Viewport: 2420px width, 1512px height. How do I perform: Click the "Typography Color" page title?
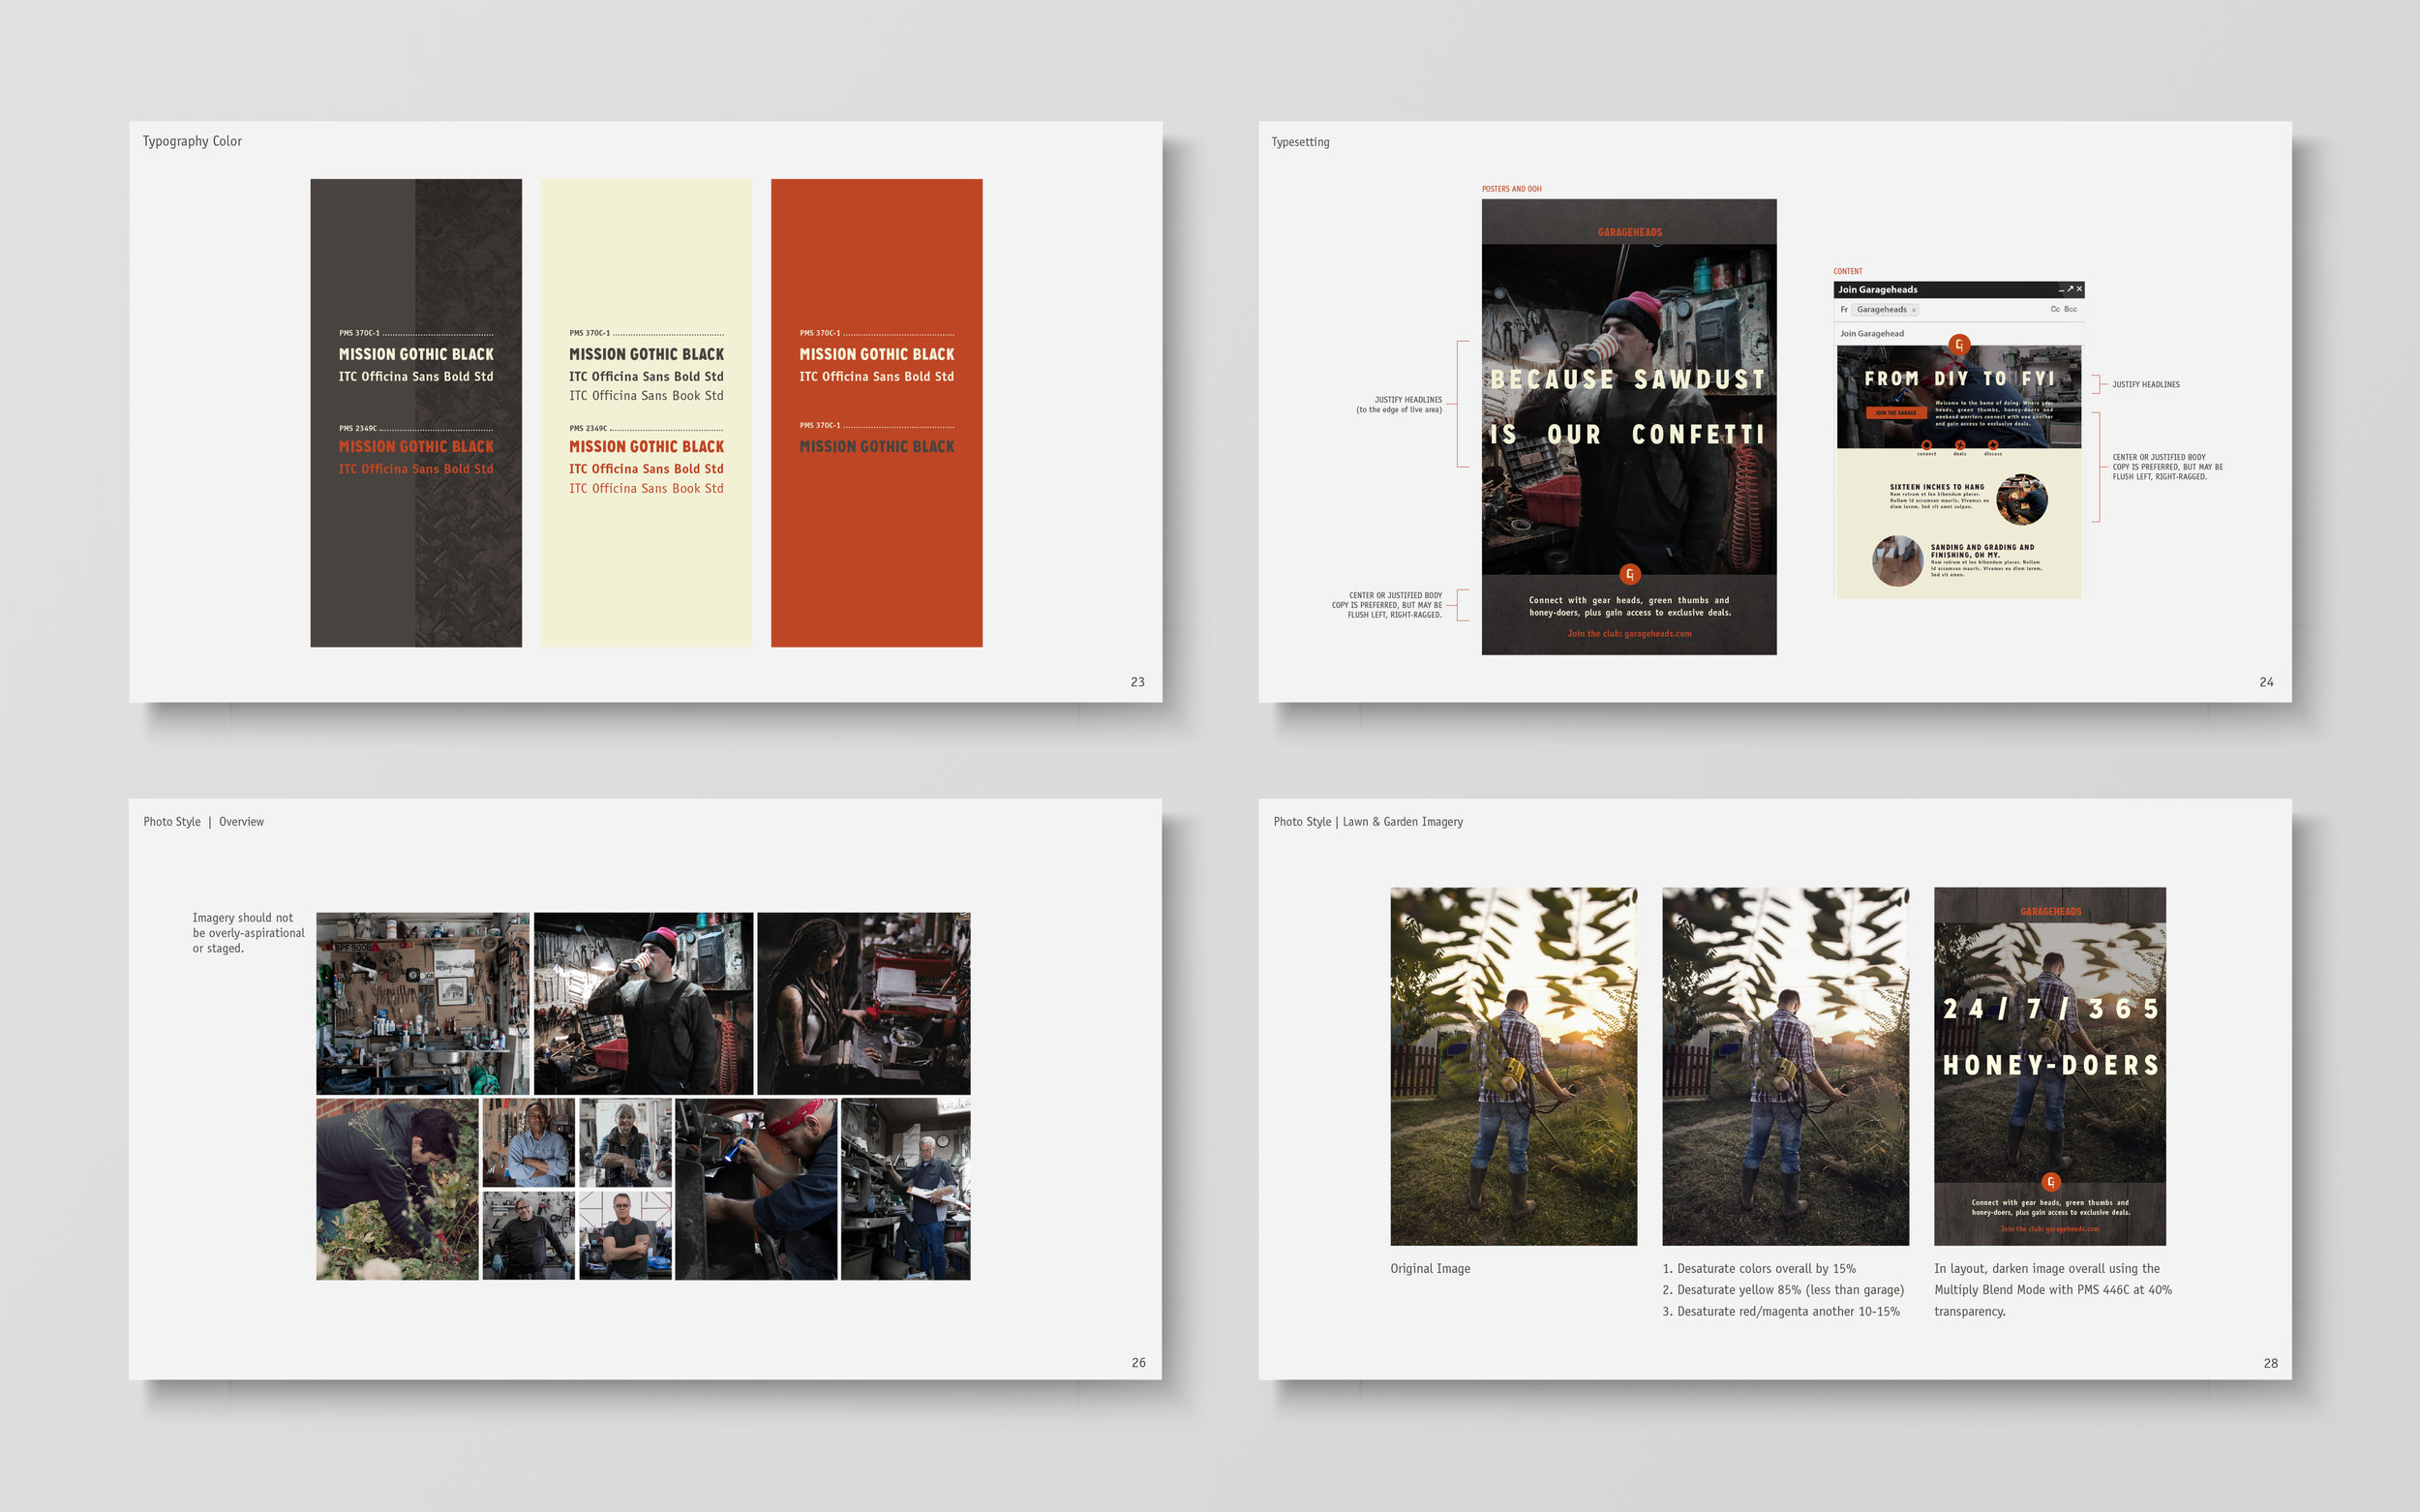(x=192, y=141)
